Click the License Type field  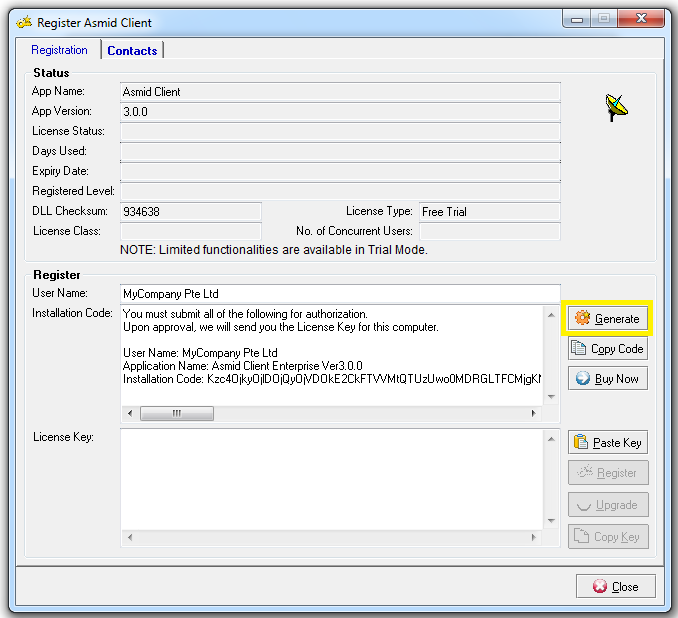click(x=489, y=212)
